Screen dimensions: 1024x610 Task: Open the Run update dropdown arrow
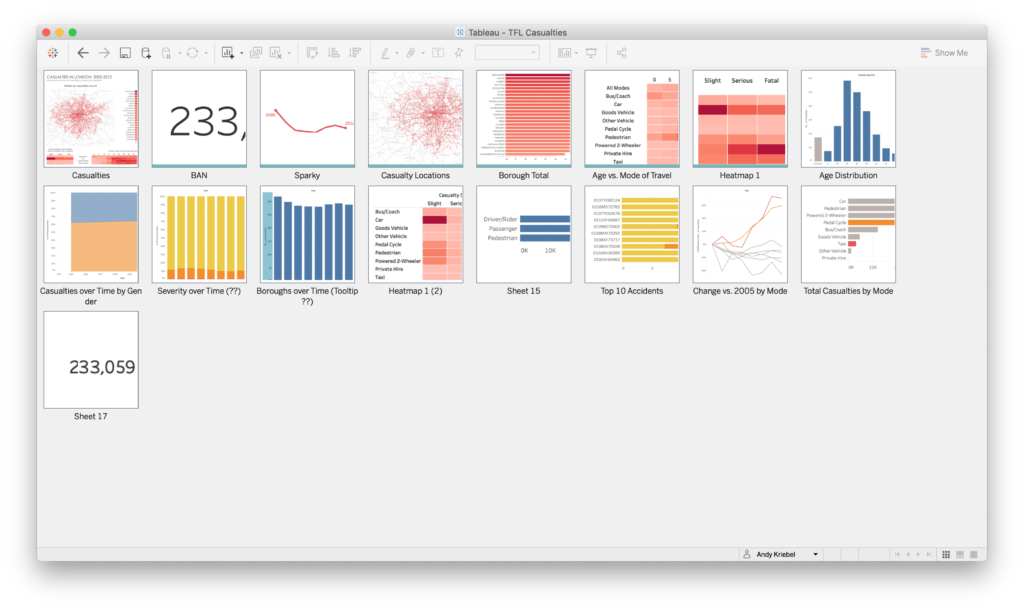point(206,54)
